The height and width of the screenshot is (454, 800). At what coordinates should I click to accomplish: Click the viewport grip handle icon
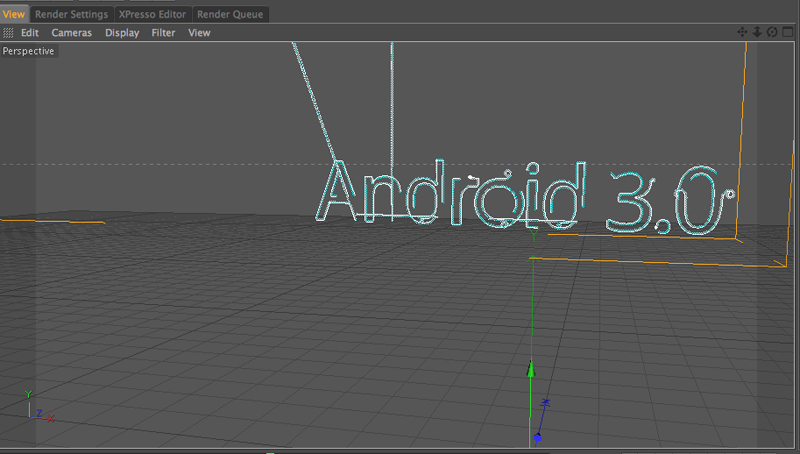tap(8, 33)
